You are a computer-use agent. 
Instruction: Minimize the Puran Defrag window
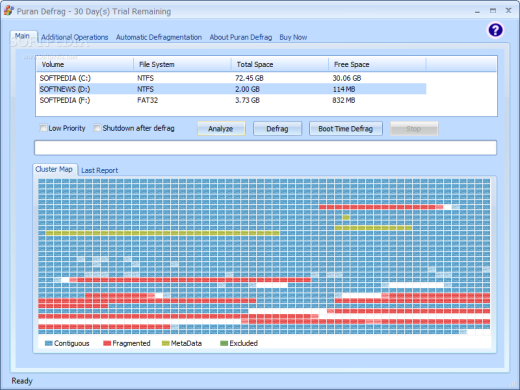[x=477, y=11]
